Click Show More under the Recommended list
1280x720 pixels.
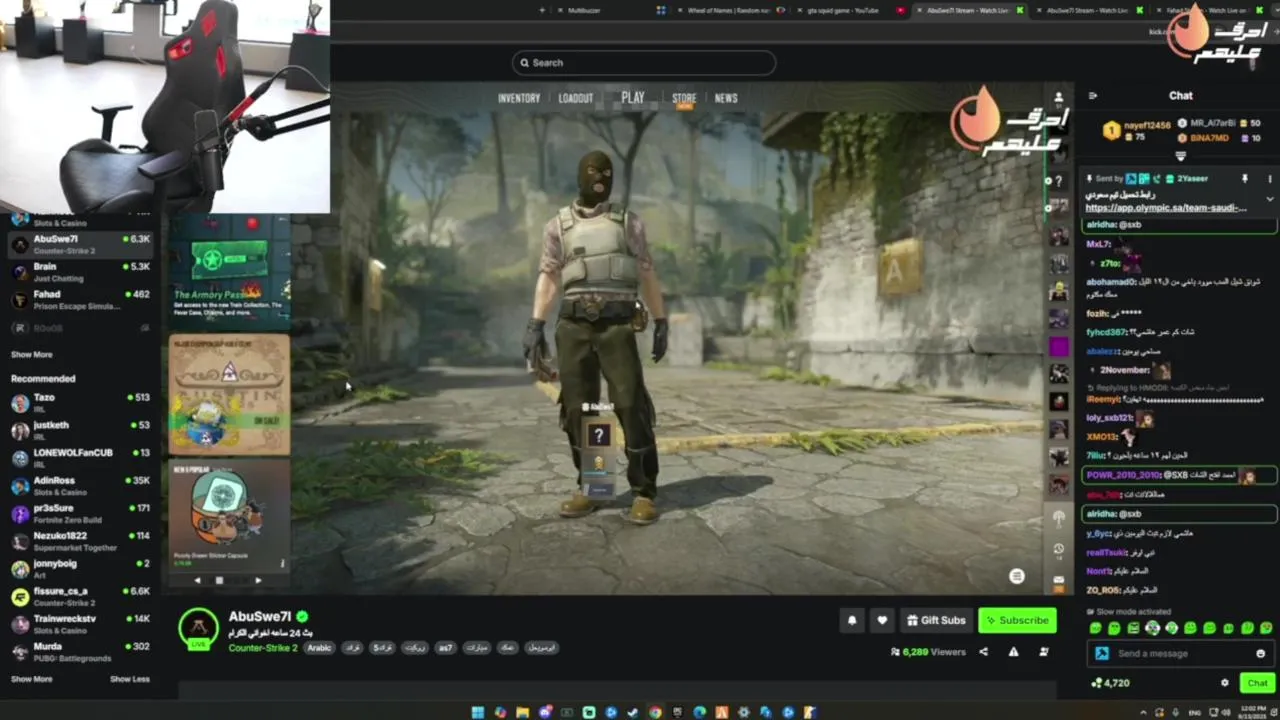tap(32, 679)
